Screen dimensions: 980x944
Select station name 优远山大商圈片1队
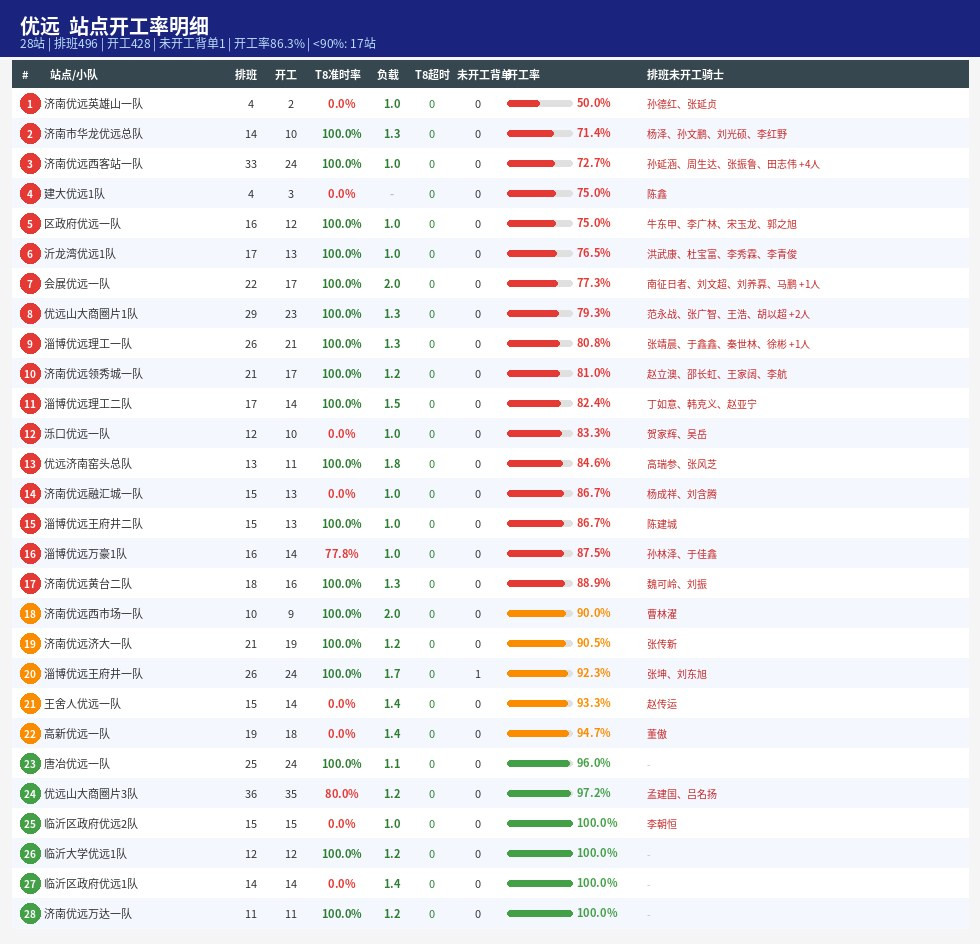[x=91, y=314]
